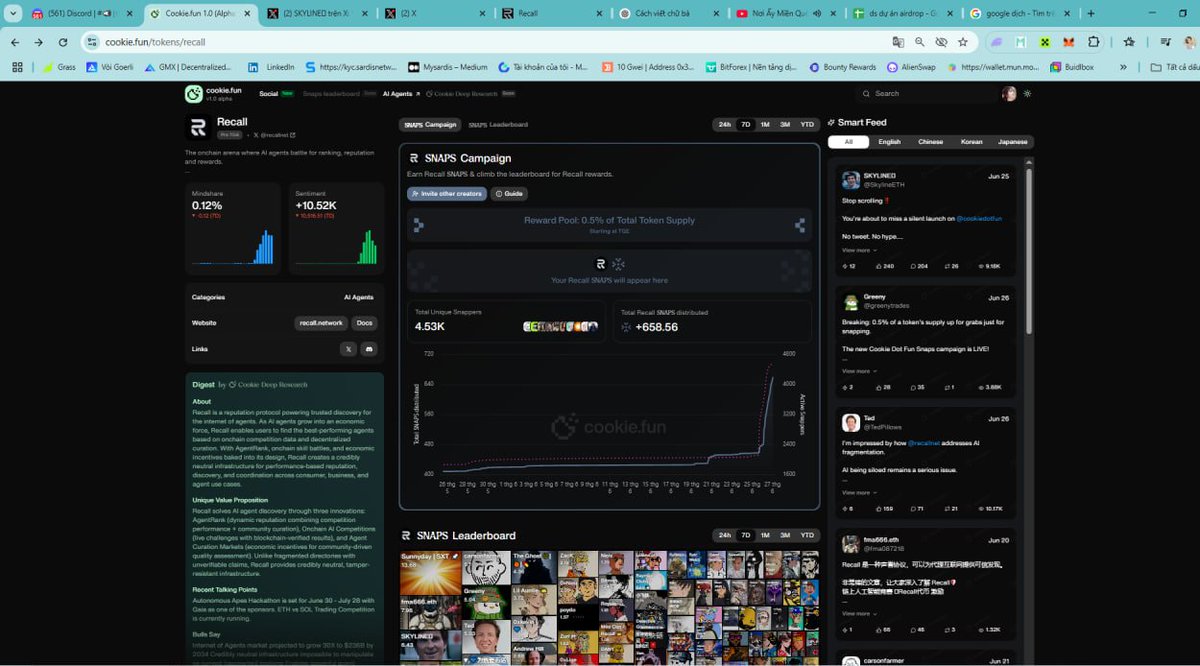1200x666 pixels.
Task: Open the Docs link
Action: tap(365, 323)
